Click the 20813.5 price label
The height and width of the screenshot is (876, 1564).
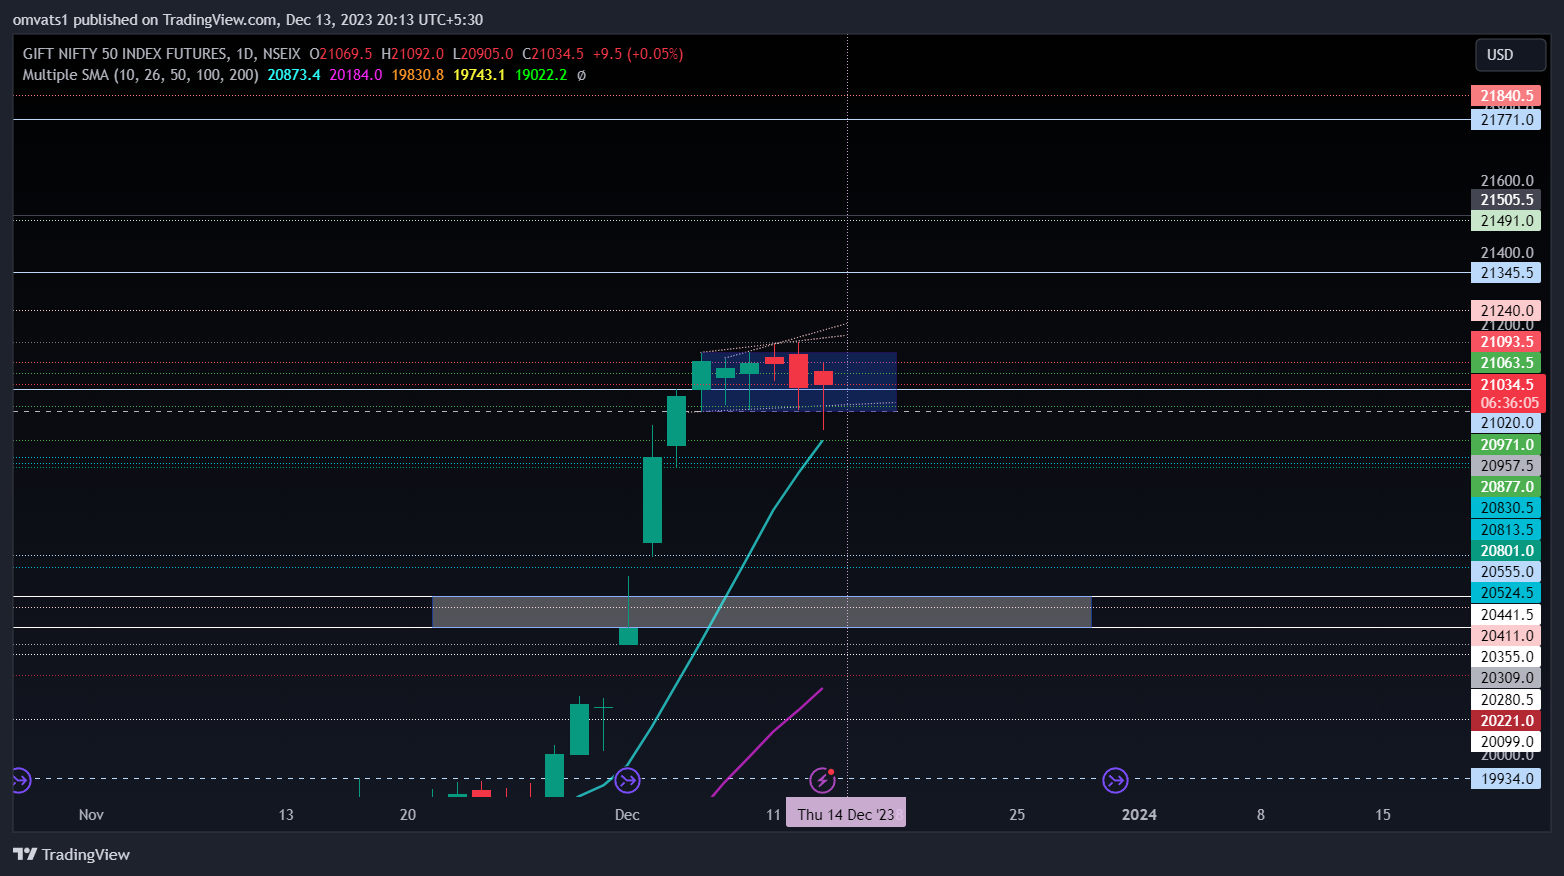point(1506,530)
